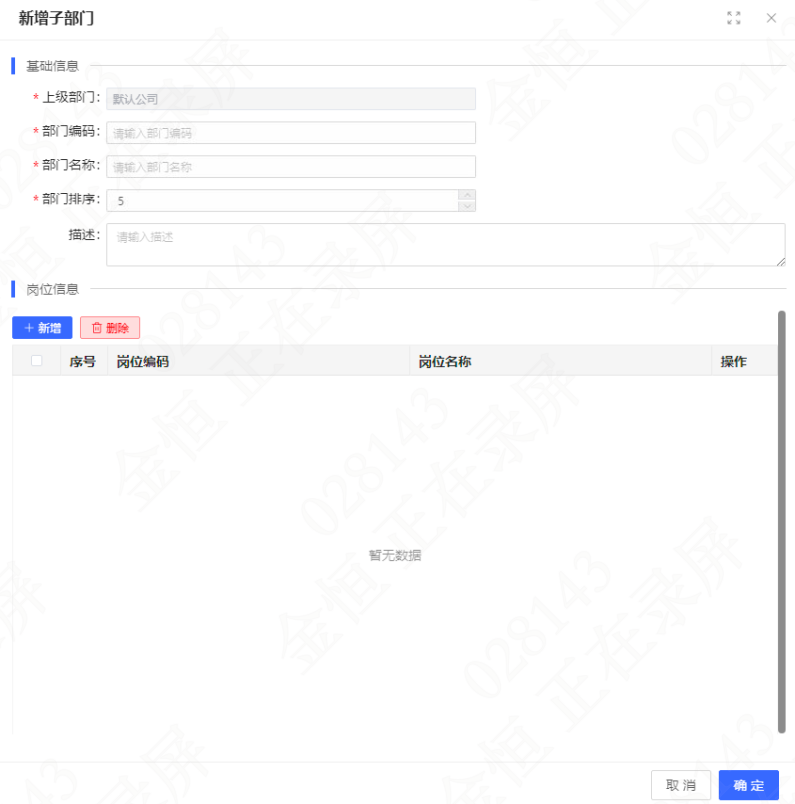
Task: Grab the 描述 textarea resize handle
Action: [781, 262]
